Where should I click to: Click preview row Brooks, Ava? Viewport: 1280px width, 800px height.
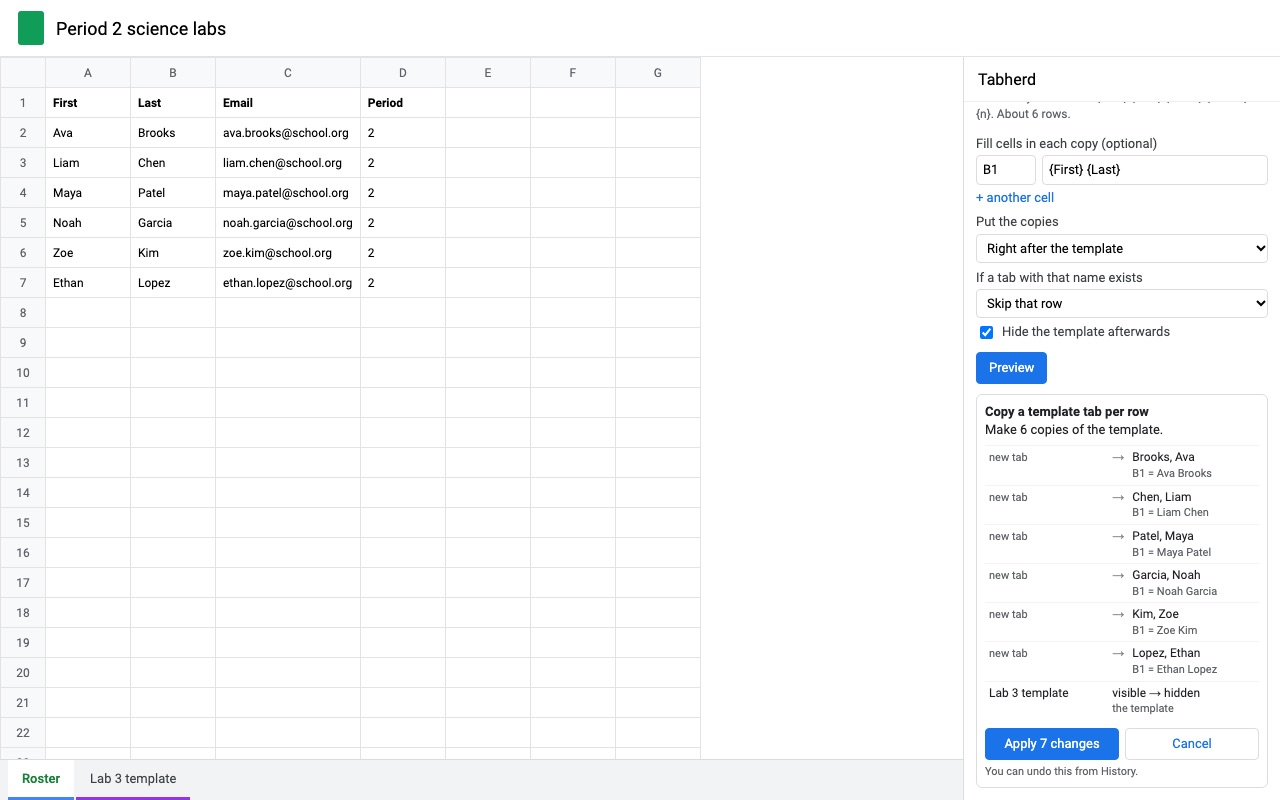(x=1121, y=465)
